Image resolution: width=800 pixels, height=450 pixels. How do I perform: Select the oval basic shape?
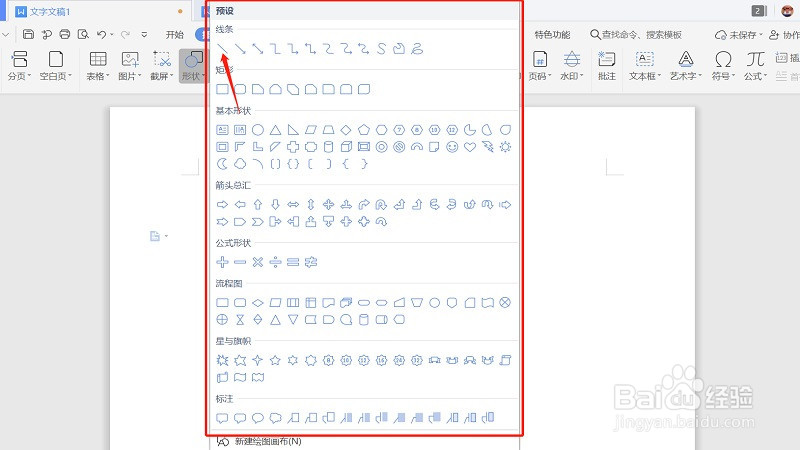tap(258, 130)
